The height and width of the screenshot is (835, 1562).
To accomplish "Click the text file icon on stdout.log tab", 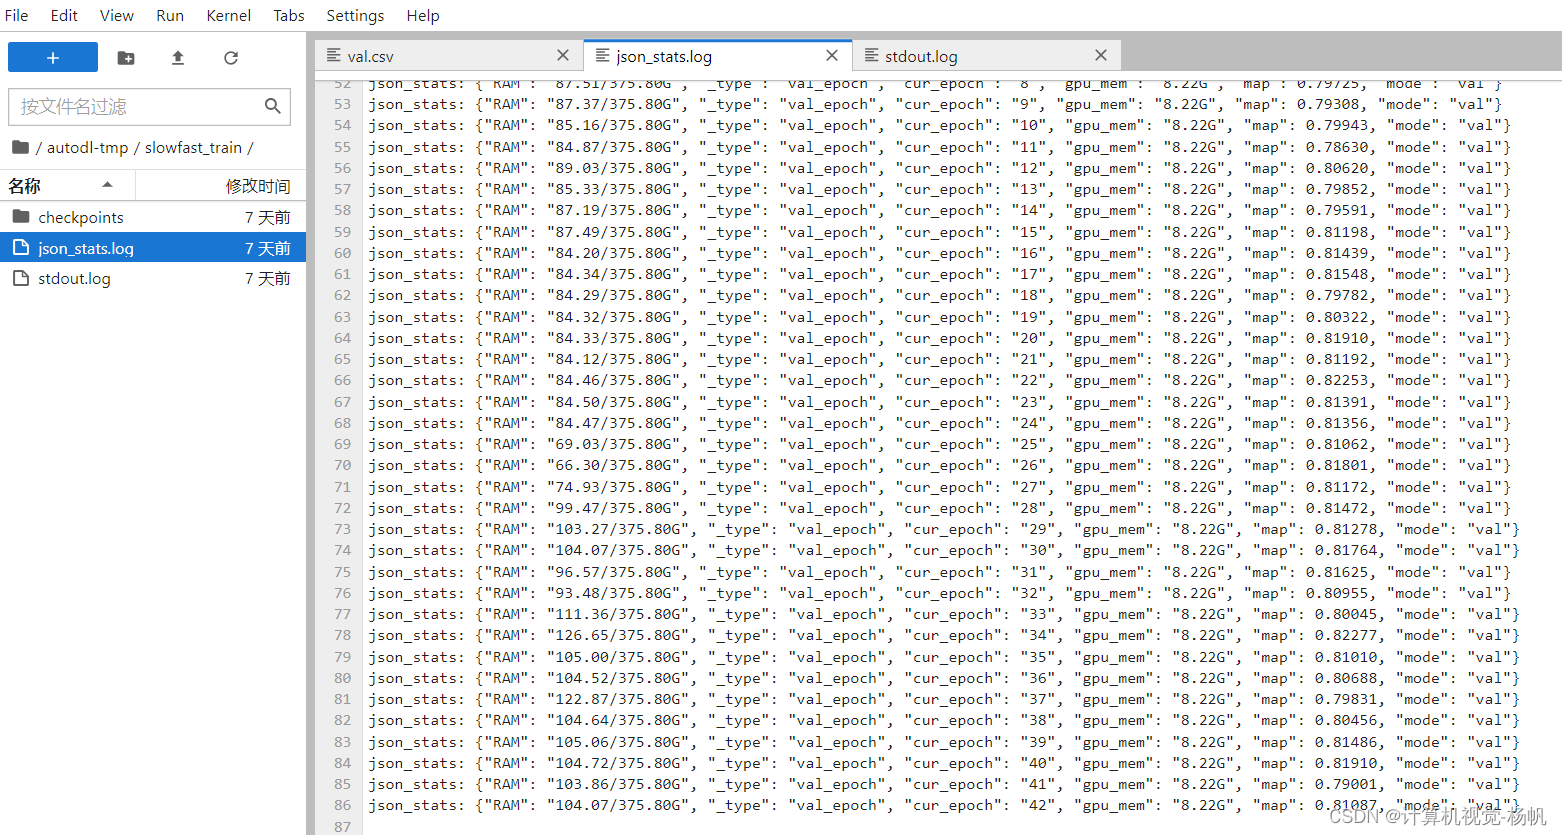I will point(871,56).
